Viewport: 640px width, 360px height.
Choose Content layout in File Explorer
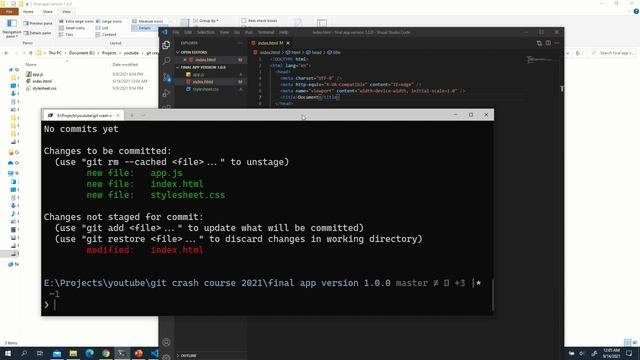(x=106, y=35)
